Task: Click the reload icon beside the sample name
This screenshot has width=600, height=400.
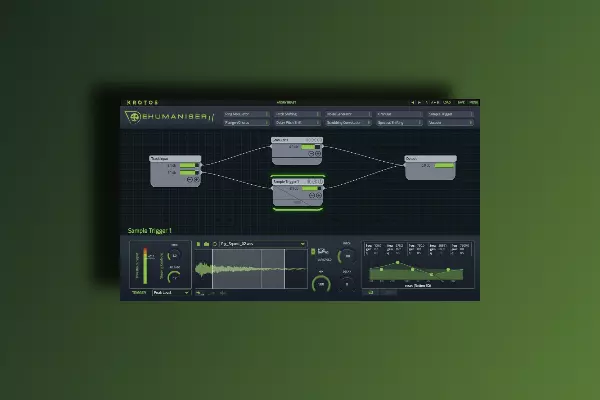Action: point(215,244)
